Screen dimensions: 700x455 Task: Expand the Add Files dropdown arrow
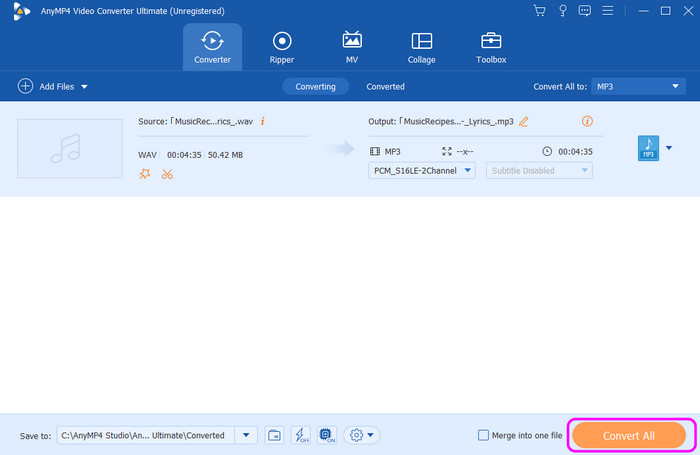click(84, 87)
